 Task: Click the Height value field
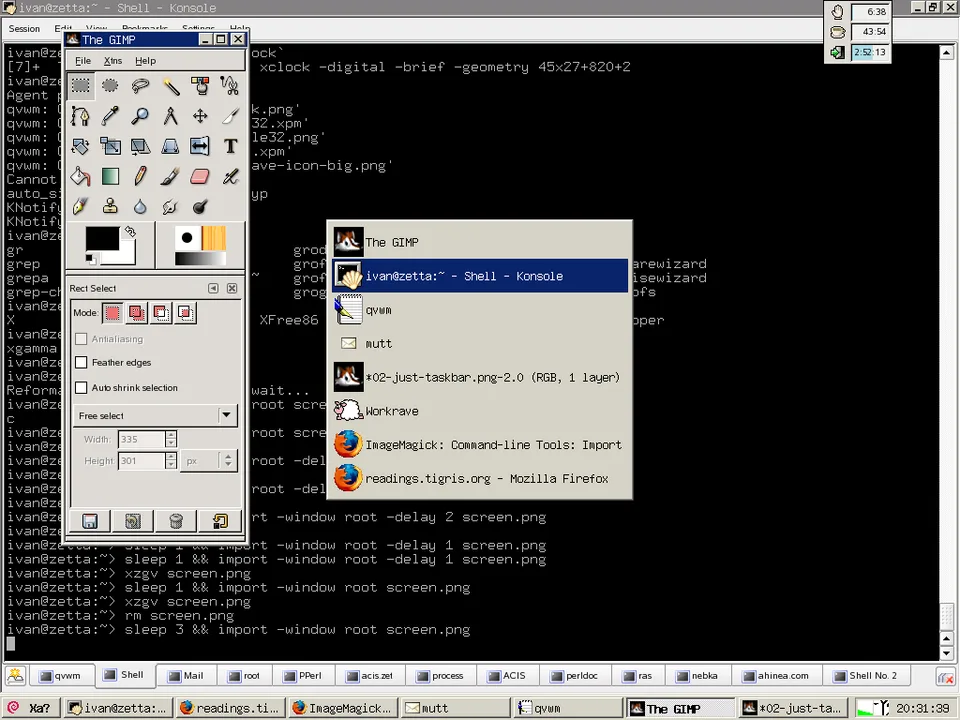click(x=142, y=461)
